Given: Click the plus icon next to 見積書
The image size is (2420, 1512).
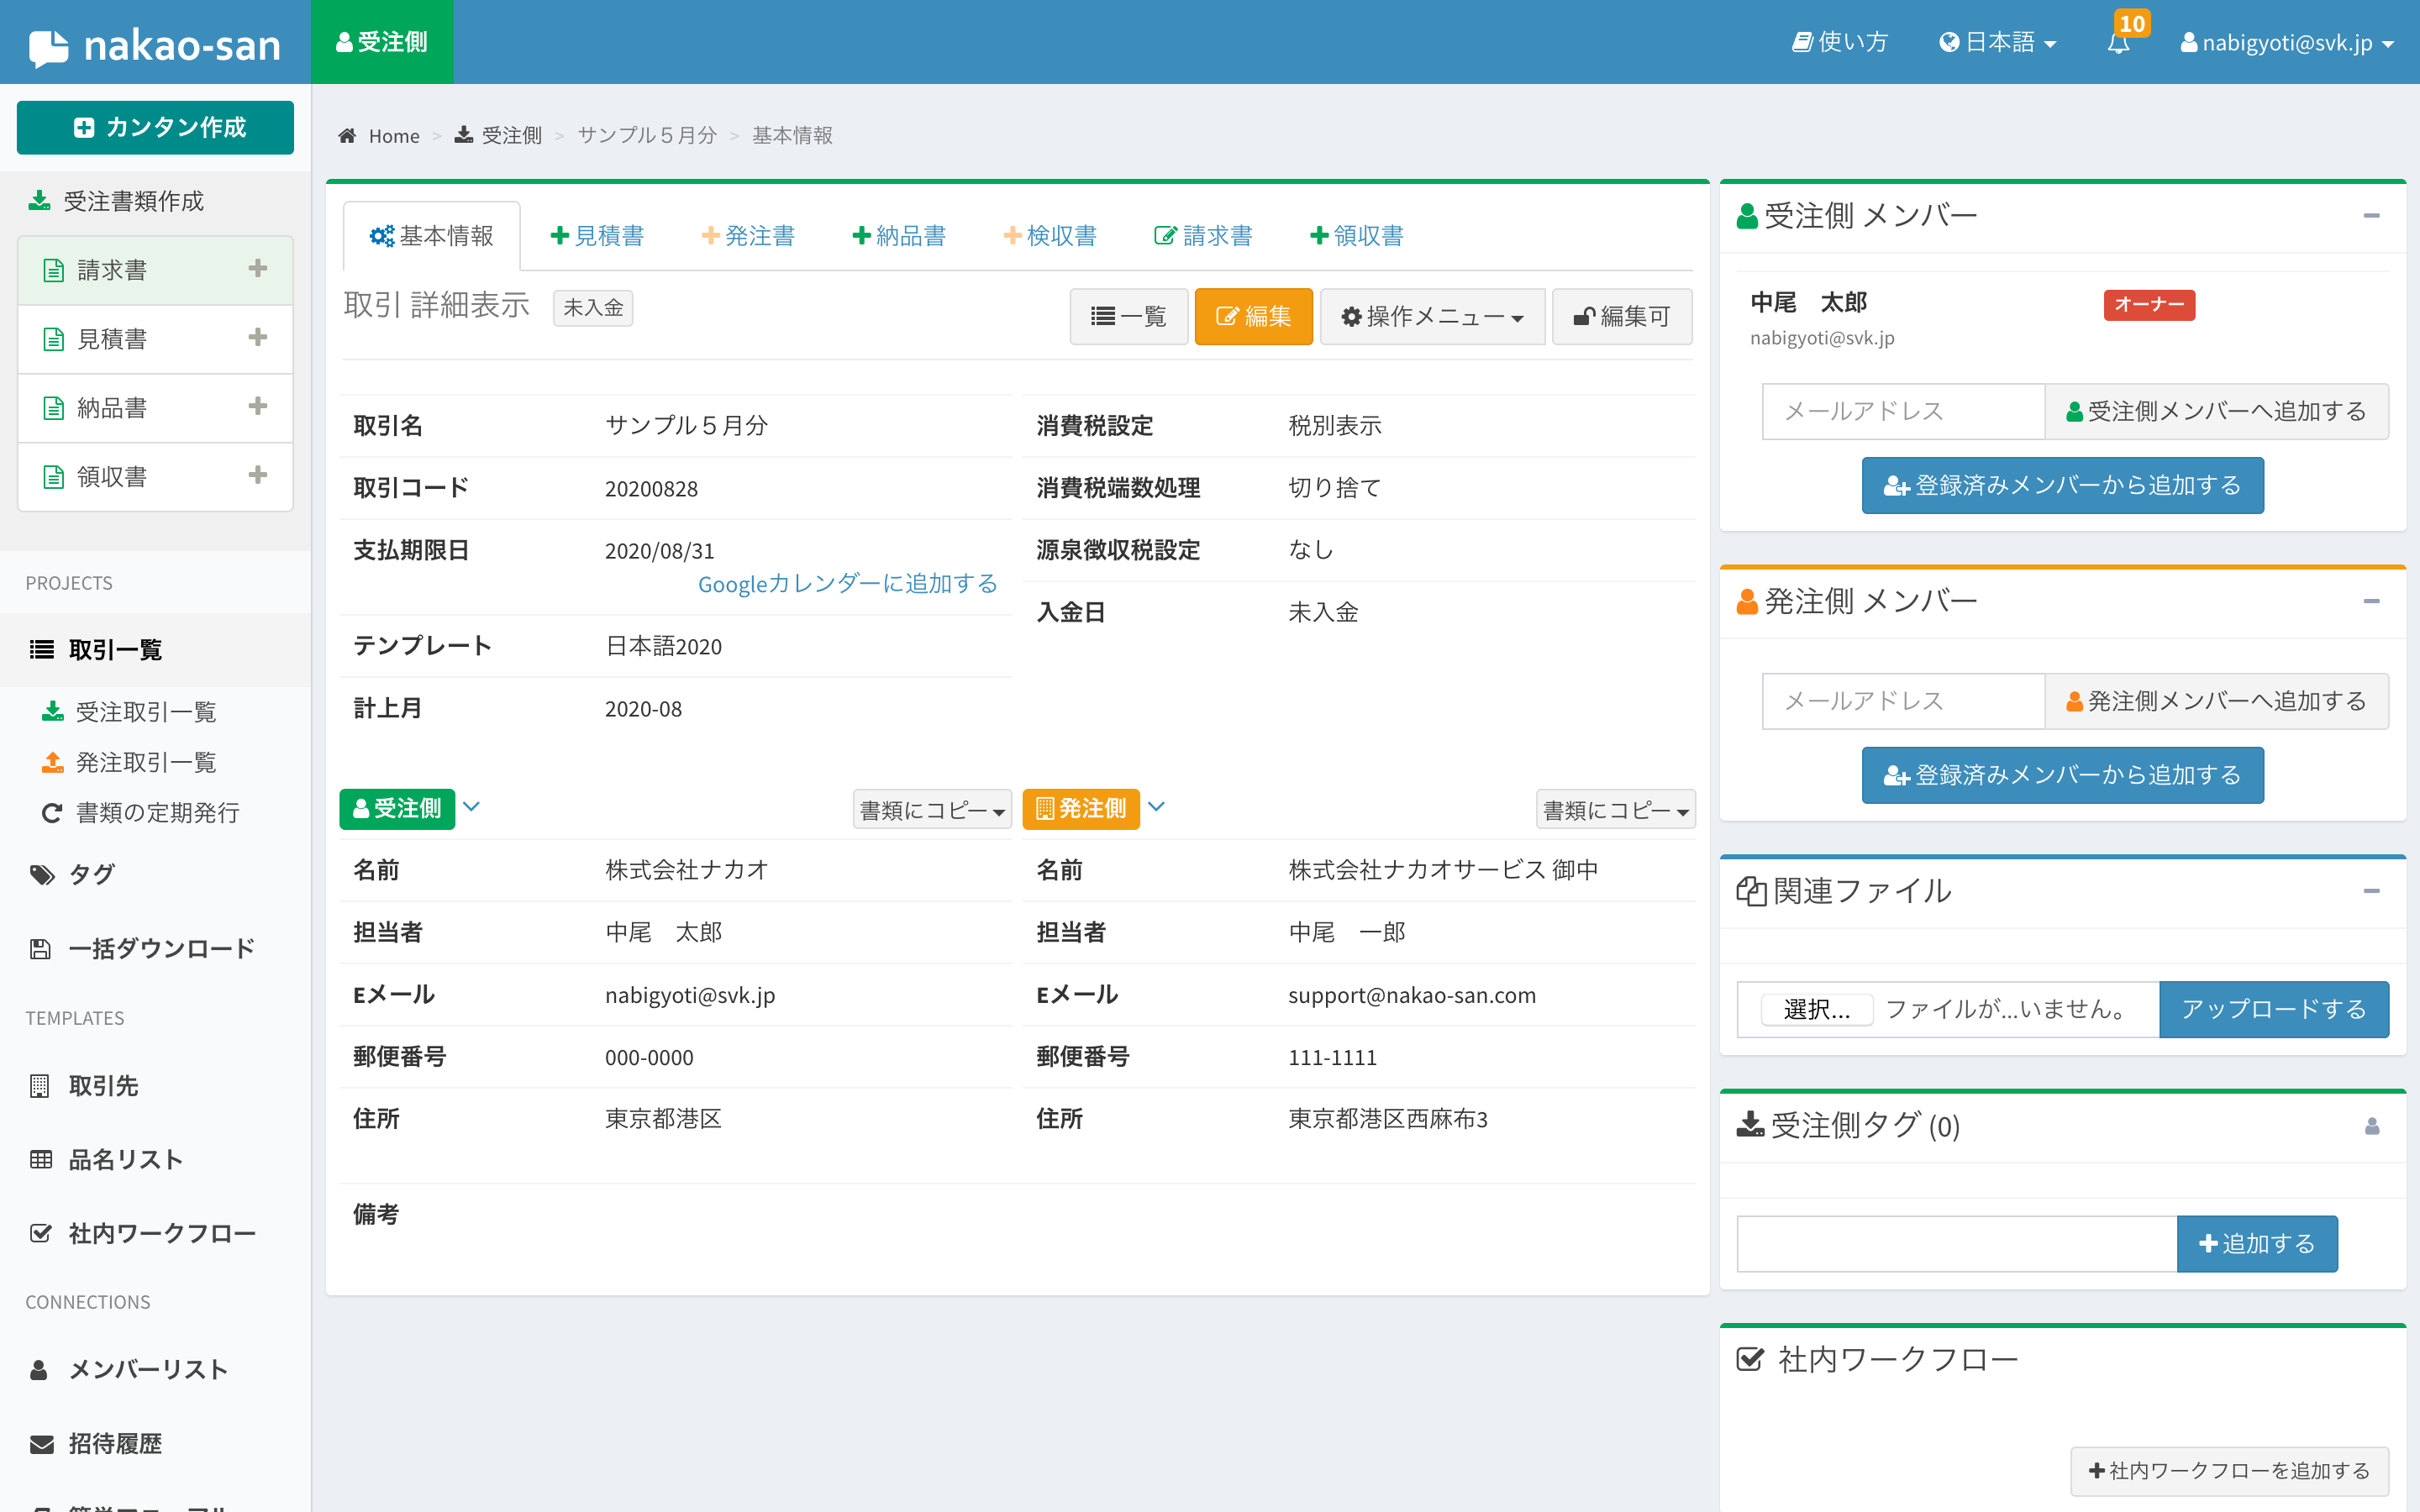Looking at the screenshot, I should 258,337.
